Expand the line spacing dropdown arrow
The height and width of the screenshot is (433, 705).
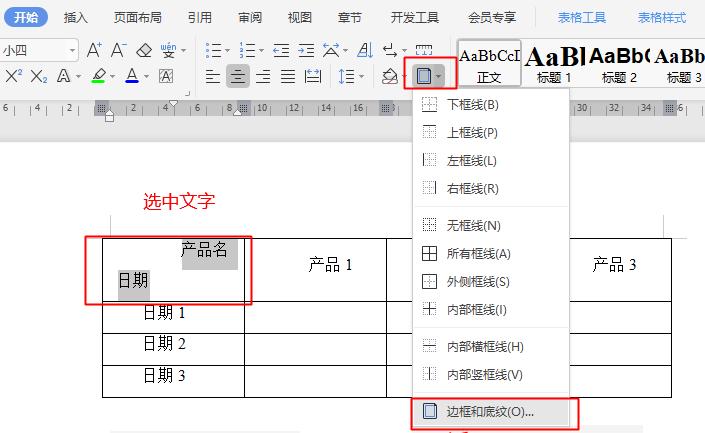[x=361, y=76]
